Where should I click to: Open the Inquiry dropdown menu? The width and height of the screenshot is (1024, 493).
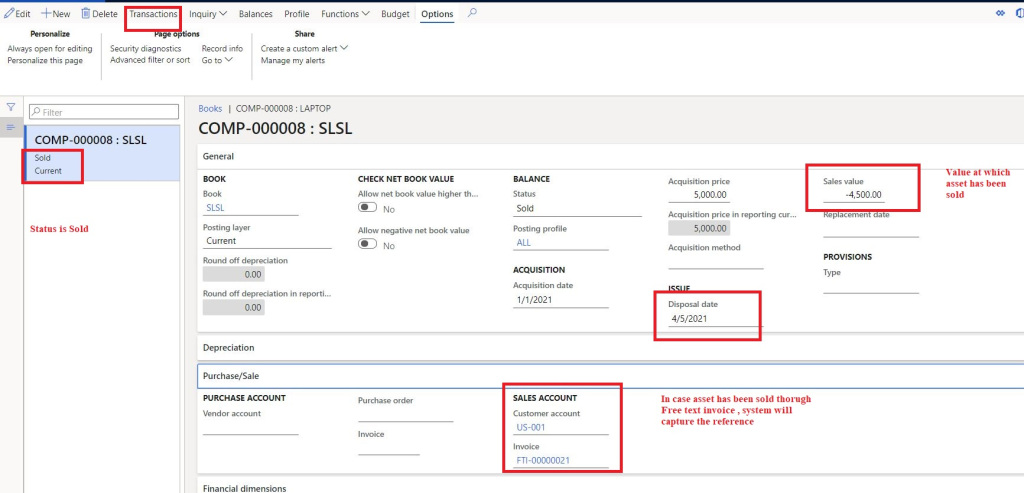pyautogui.click(x=208, y=14)
